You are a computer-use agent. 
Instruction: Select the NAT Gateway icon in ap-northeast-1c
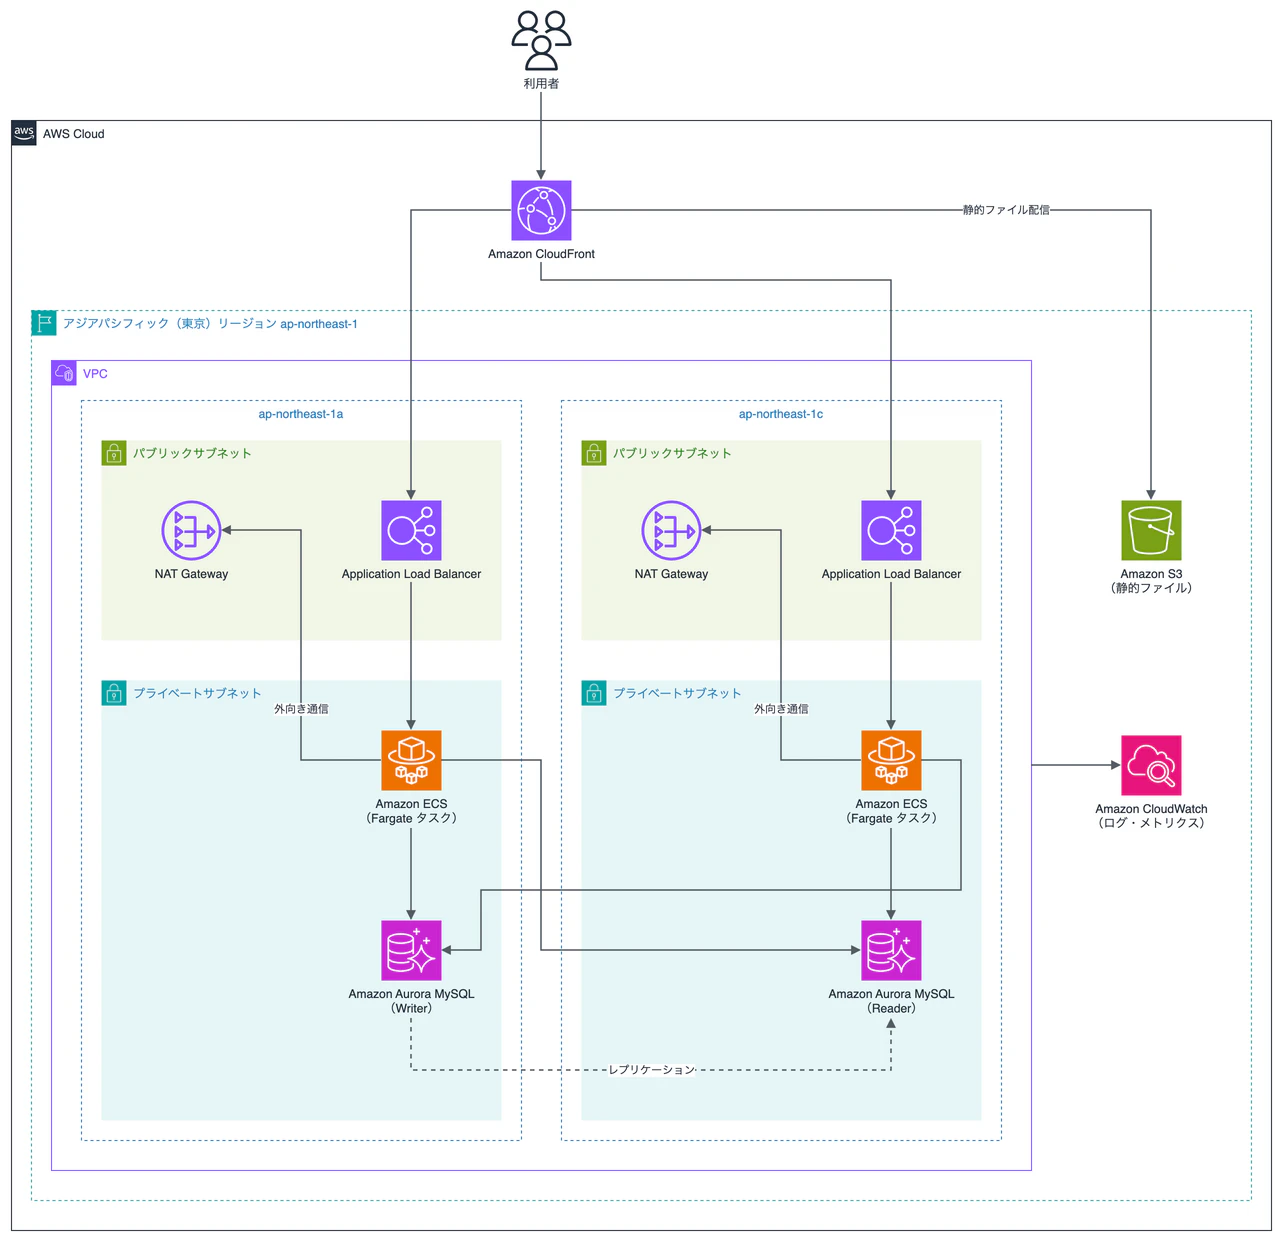(671, 530)
